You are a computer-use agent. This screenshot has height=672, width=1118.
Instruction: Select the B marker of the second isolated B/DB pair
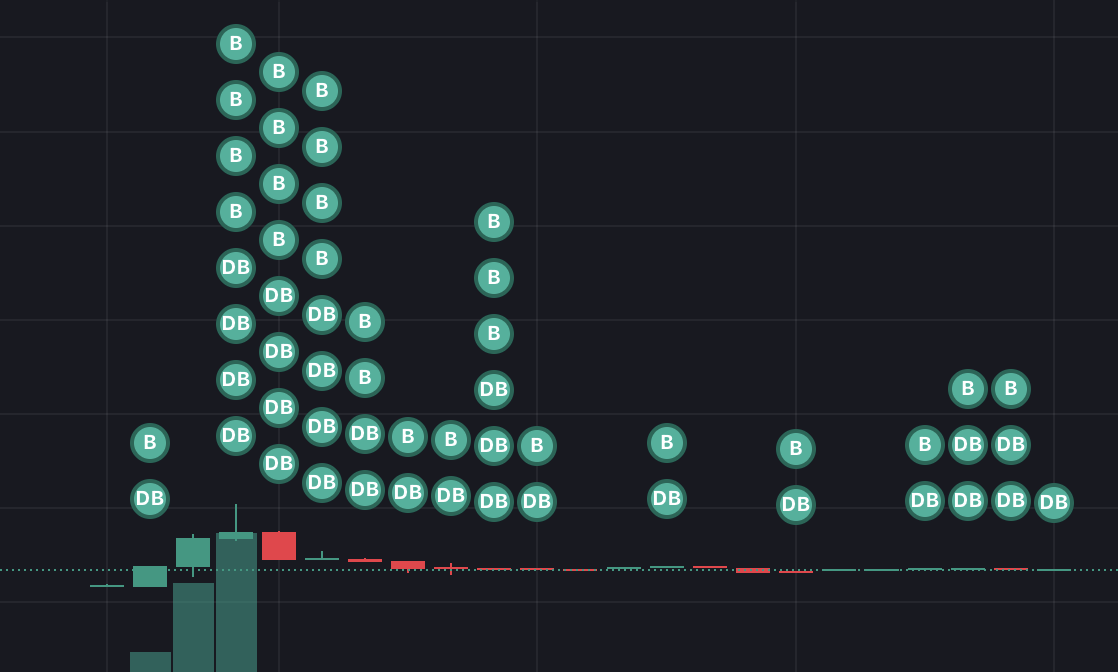pyautogui.click(x=796, y=449)
